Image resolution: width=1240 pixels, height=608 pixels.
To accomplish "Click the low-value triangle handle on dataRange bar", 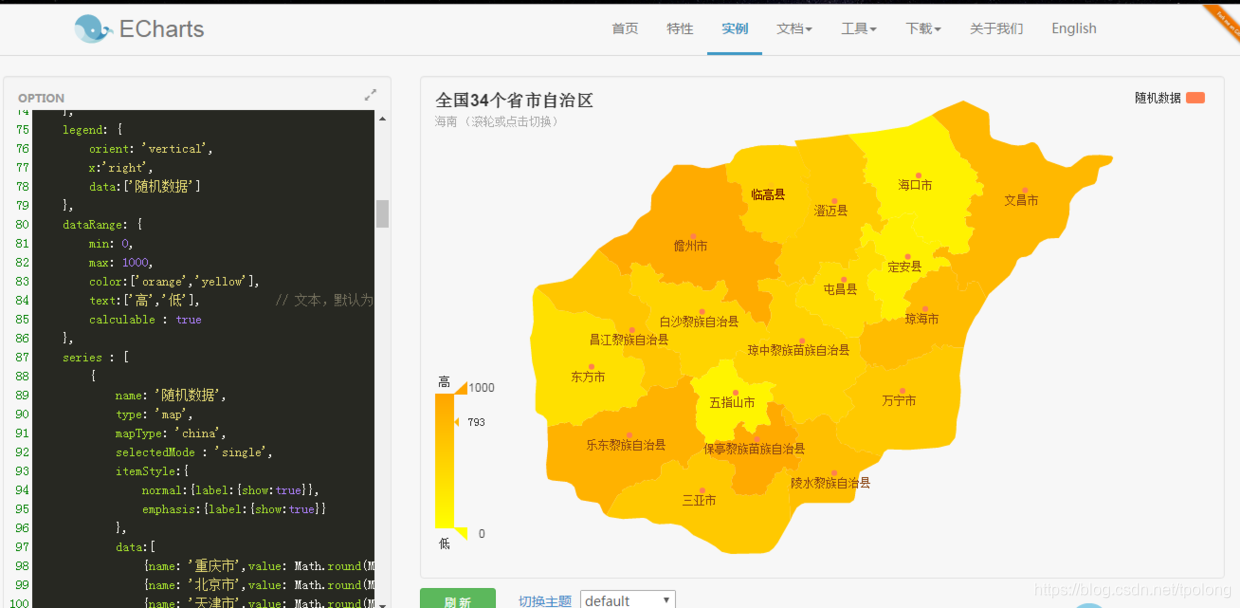I will pos(459,532).
